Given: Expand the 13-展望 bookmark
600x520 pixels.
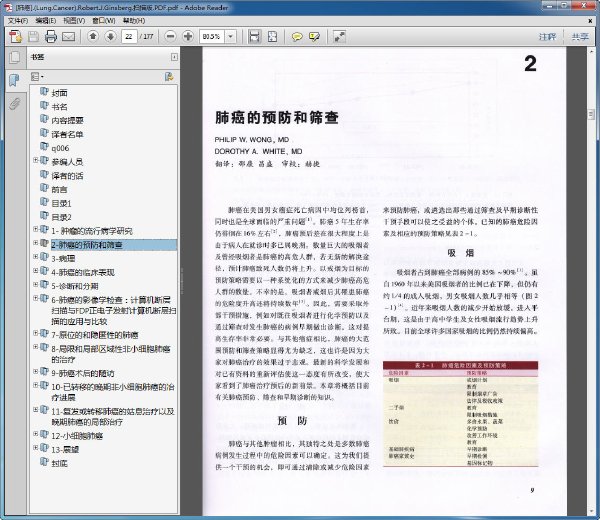Looking at the screenshot, I should [x=36, y=448].
